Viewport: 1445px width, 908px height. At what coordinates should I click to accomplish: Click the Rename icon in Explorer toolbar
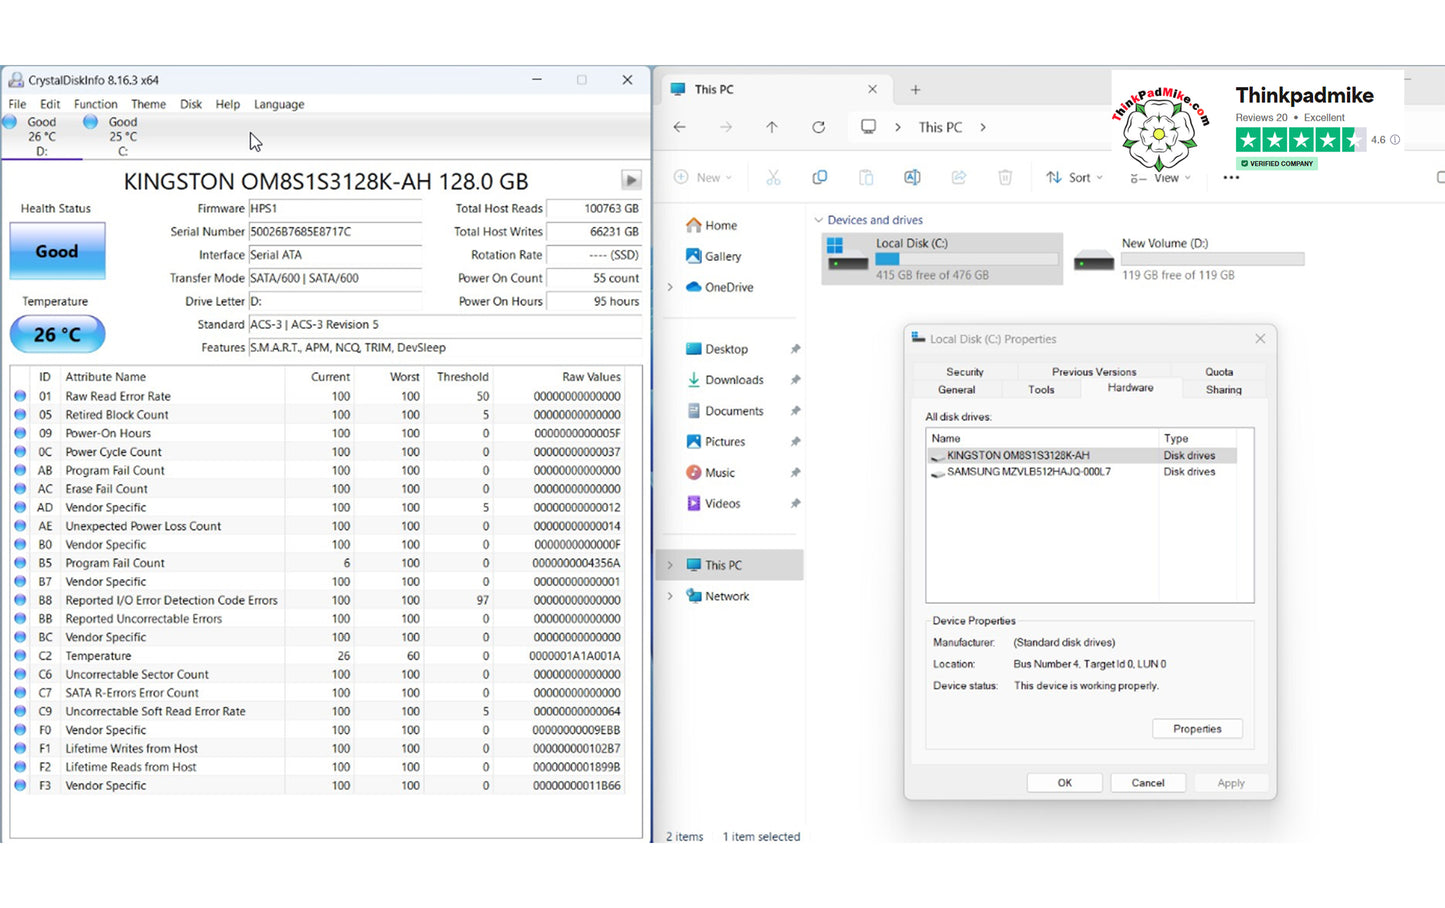click(912, 177)
